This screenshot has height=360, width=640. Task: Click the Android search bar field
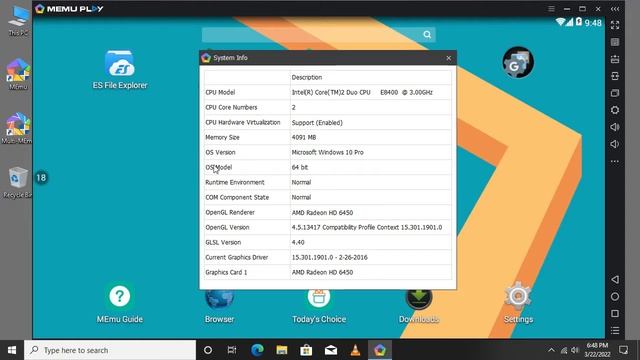coord(318,35)
